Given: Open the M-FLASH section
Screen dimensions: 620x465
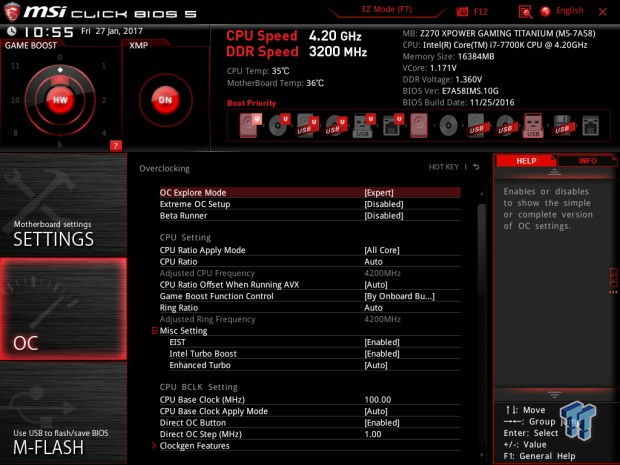Looking at the screenshot, I should tap(63, 414).
